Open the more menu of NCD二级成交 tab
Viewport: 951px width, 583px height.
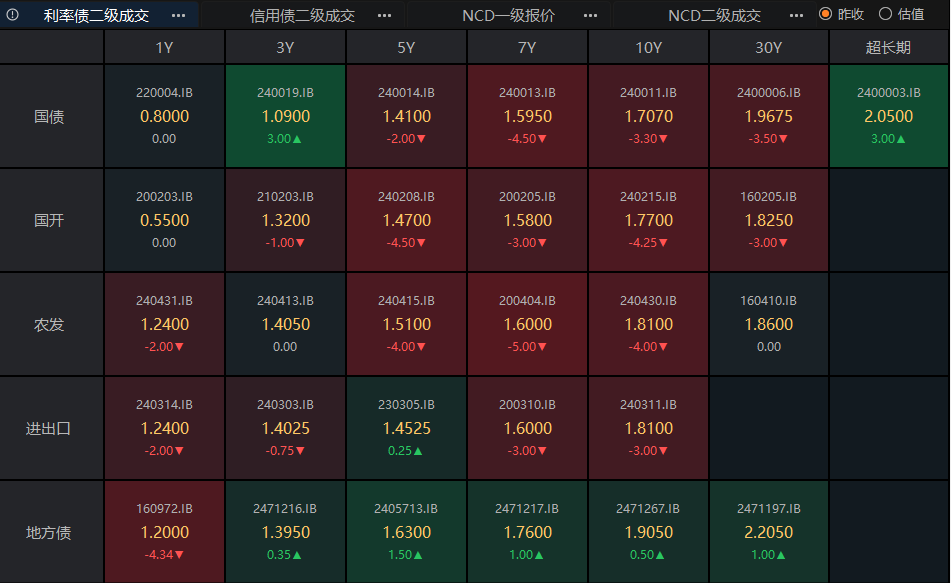[796, 15]
